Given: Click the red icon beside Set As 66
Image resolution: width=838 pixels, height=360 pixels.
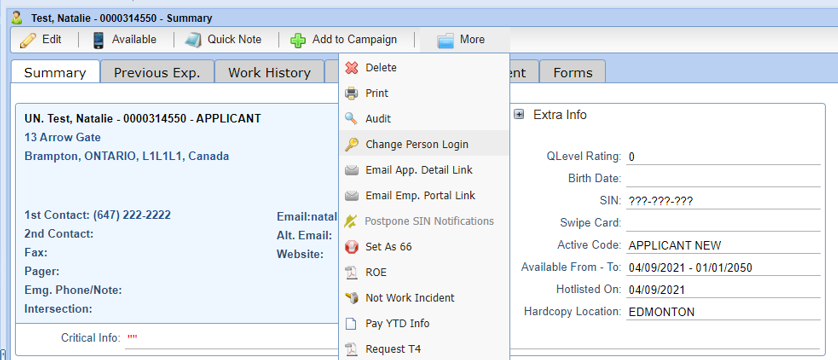Looking at the screenshot, I should tap(351, 247).
